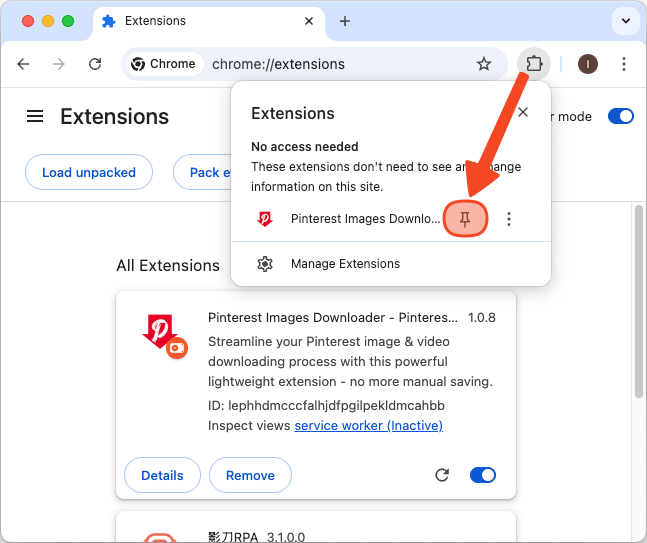Image resolution: width=647 pixels, height=543 pixels.
Task: Open Details for Pinterest Images Downloader
Action: click(162, 475)
